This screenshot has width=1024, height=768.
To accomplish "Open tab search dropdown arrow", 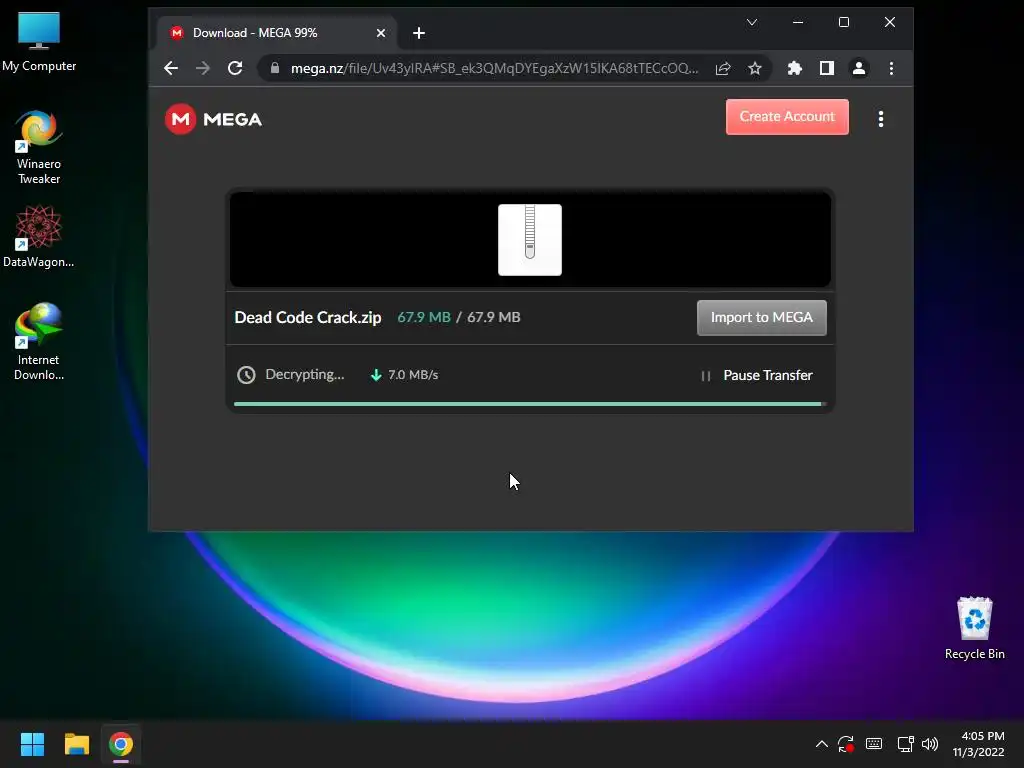I will 752,22.
